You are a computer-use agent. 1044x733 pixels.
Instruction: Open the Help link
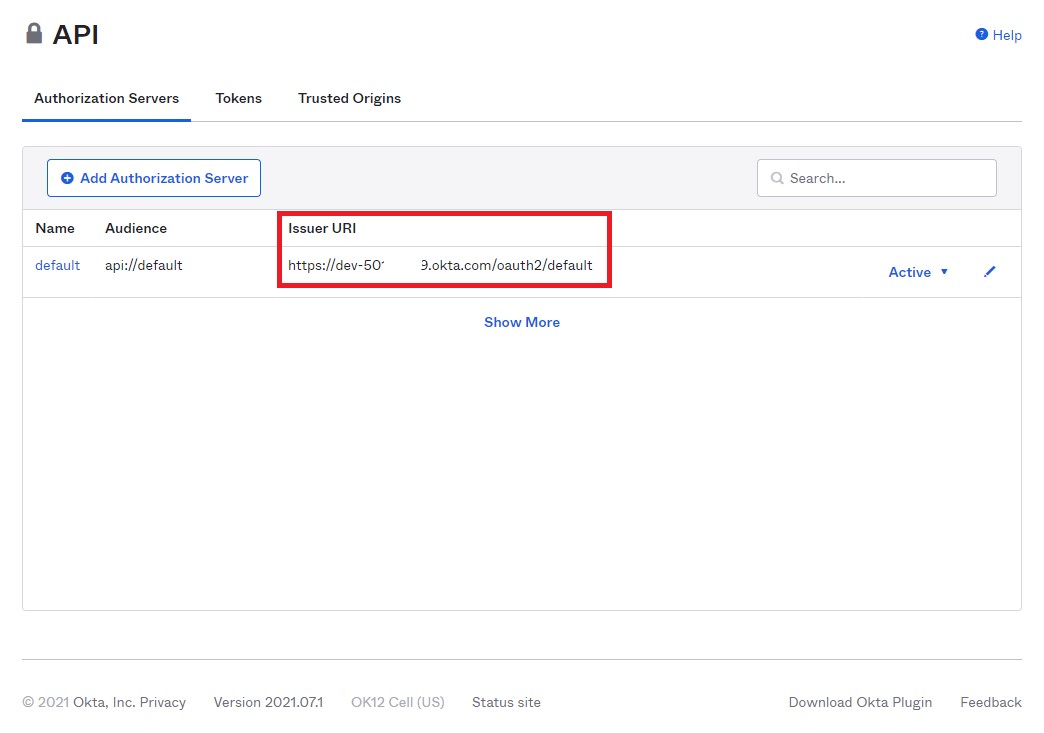click(x=1006, y=35)
